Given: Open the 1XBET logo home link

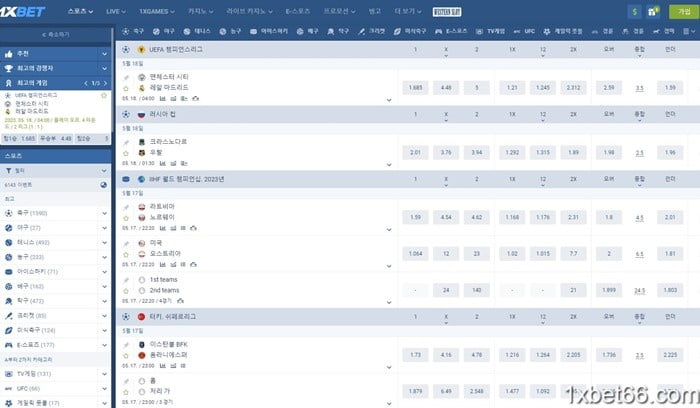Looking at the screenshot, I should click(22, 12).
